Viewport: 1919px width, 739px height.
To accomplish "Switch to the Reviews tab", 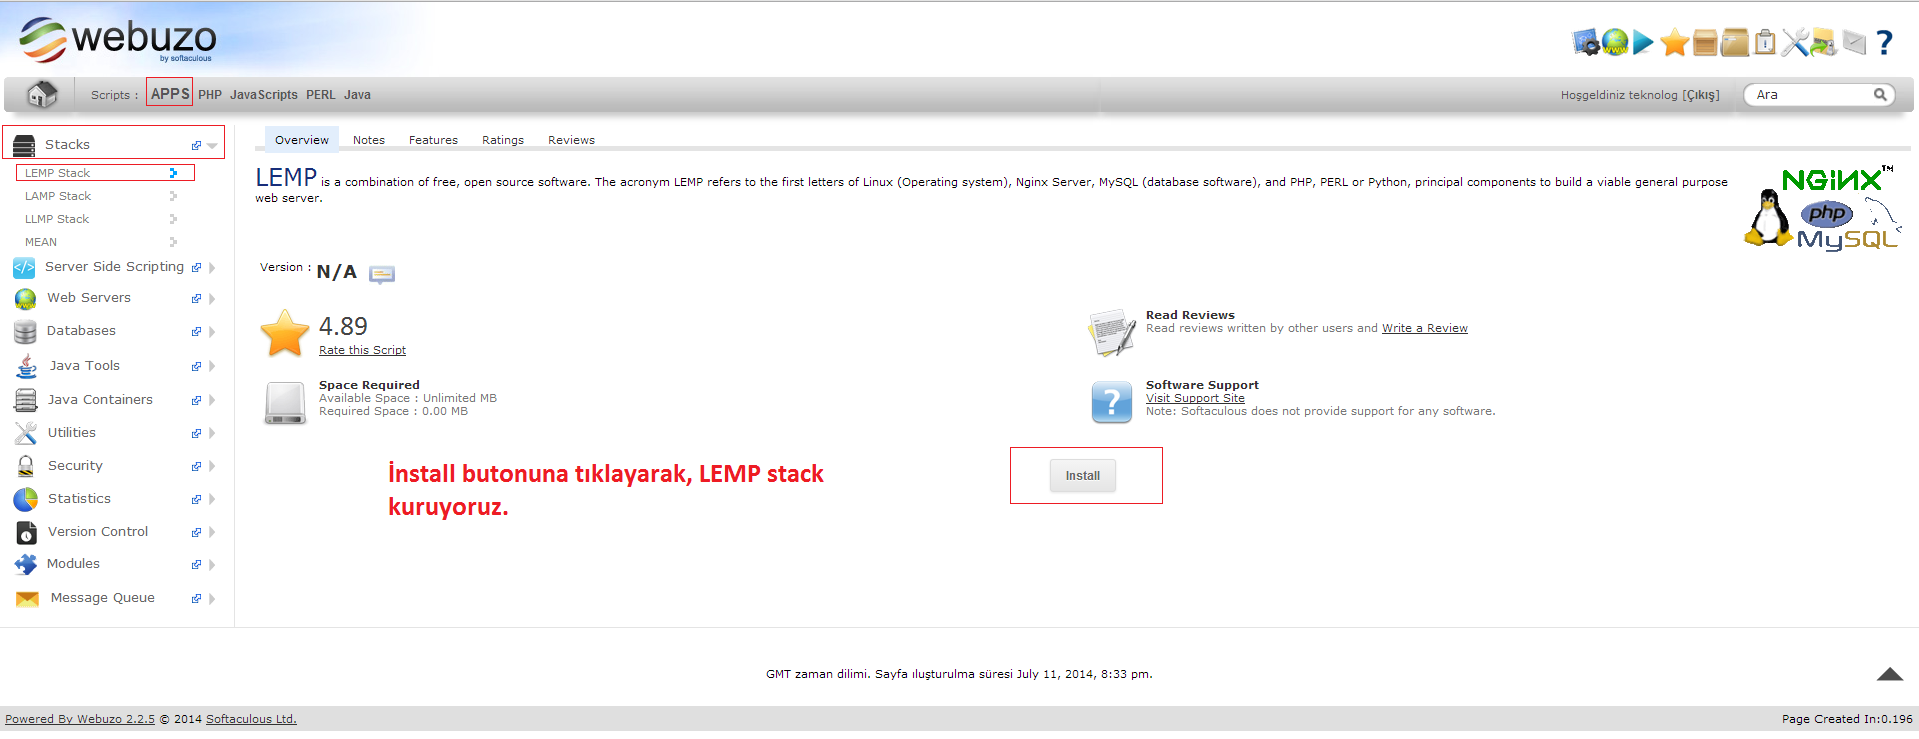I will (571, 140).
